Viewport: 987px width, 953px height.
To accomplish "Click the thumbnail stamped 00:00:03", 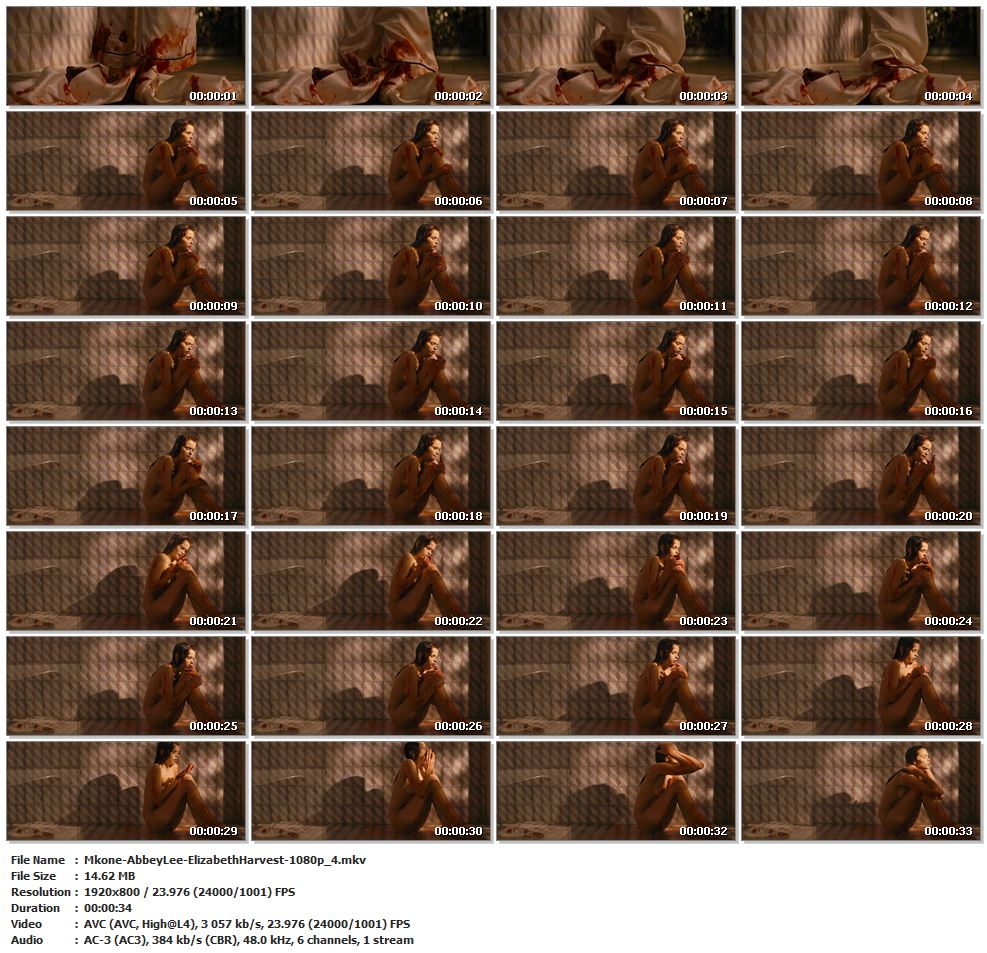I will click(x=616, y=56).
